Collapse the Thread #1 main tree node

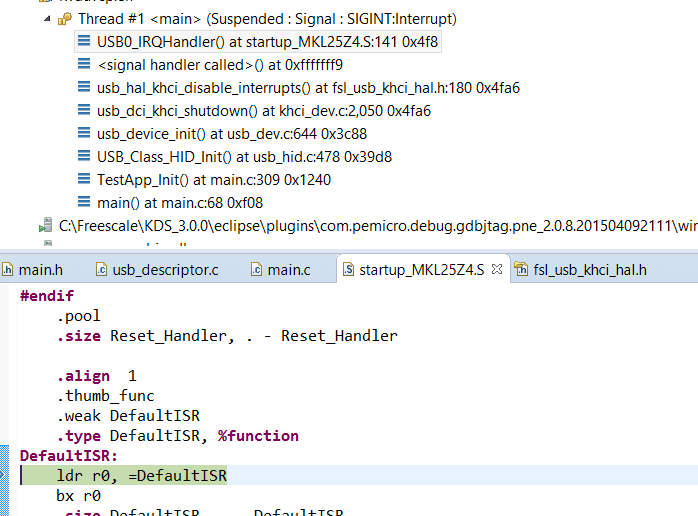click(47, 19)
